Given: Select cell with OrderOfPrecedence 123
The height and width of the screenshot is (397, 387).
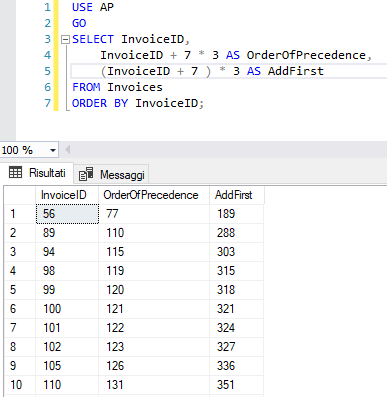Looking at the screenshot, I should coord(154,347).
